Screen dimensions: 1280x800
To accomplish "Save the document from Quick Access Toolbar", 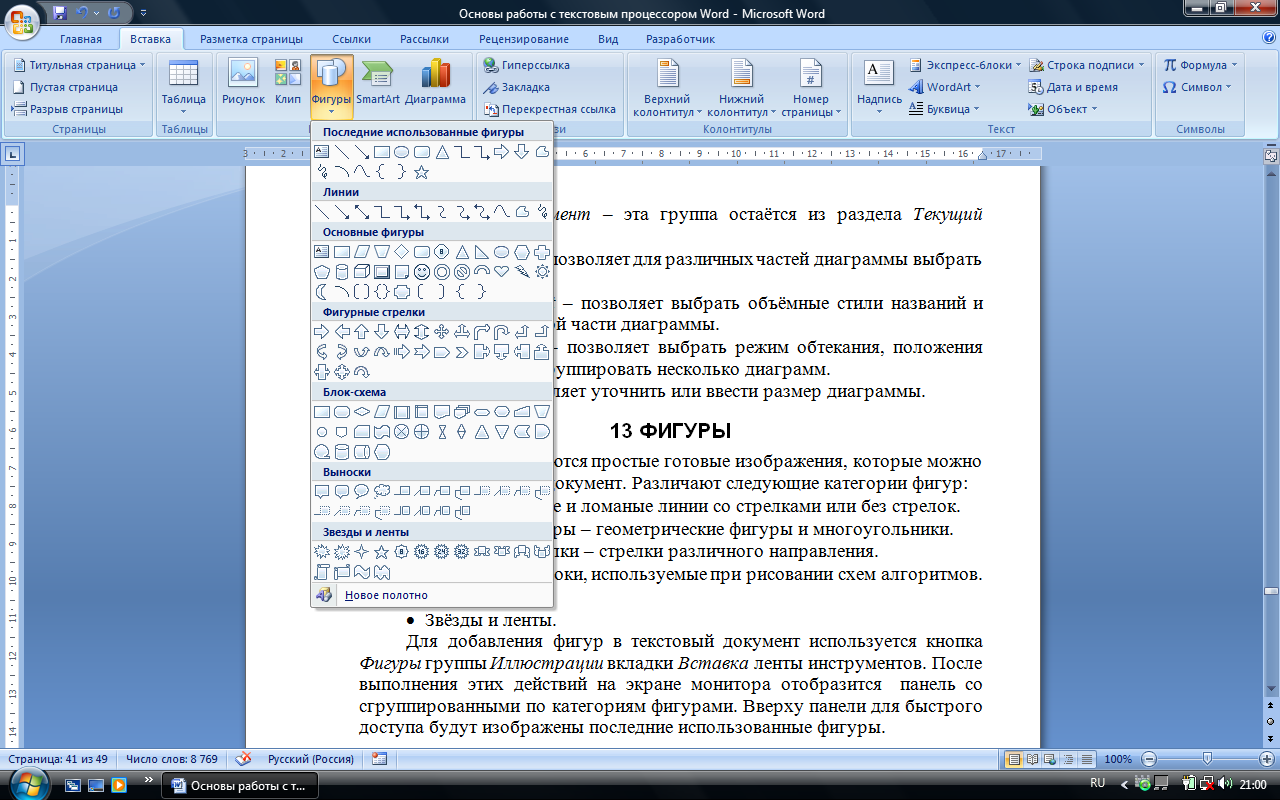I will pos(60,13).
